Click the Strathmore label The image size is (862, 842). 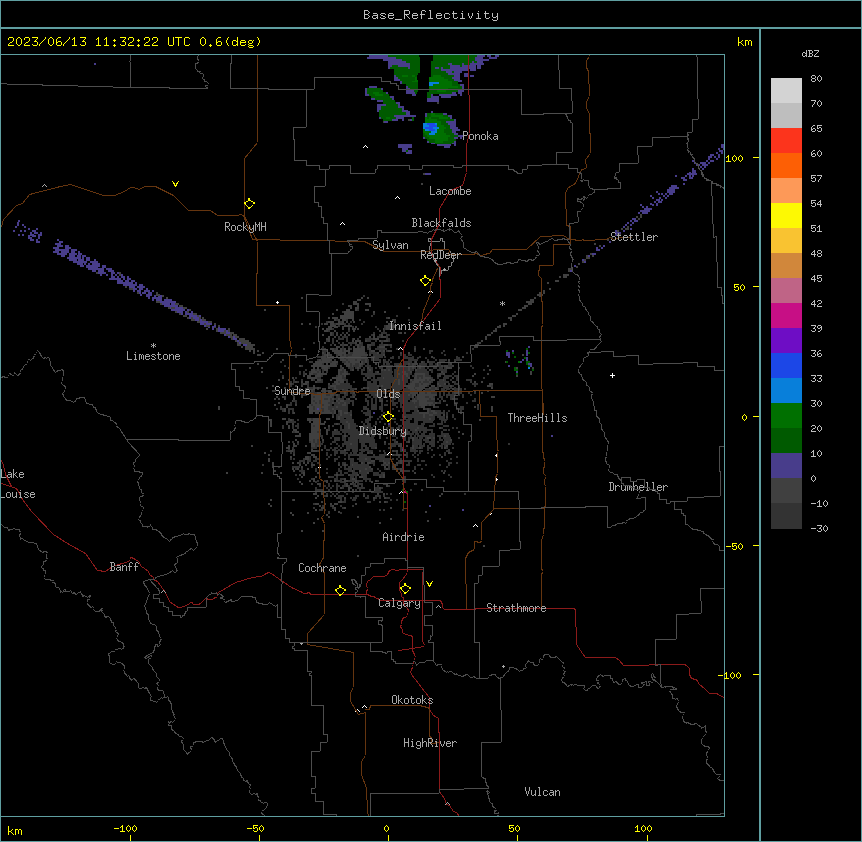tap(516, 608)
